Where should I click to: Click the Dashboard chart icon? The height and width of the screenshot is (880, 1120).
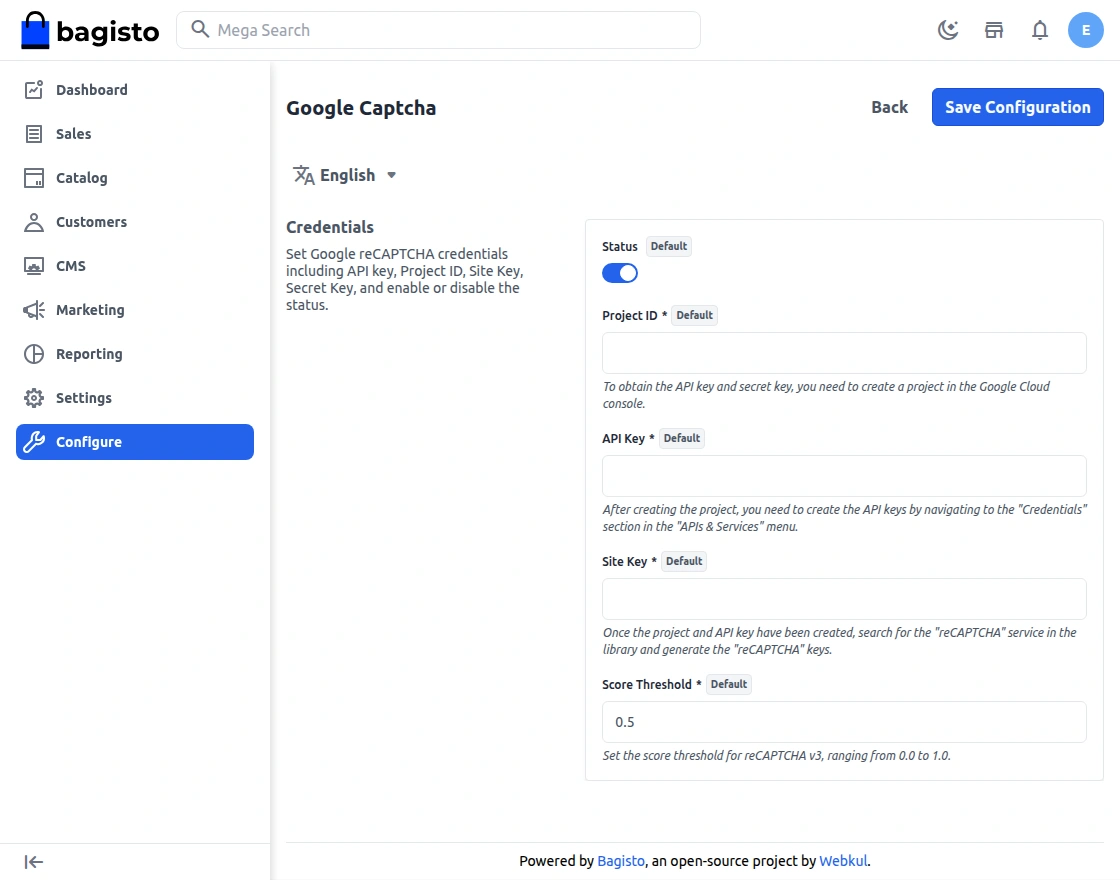coord(34,90)
